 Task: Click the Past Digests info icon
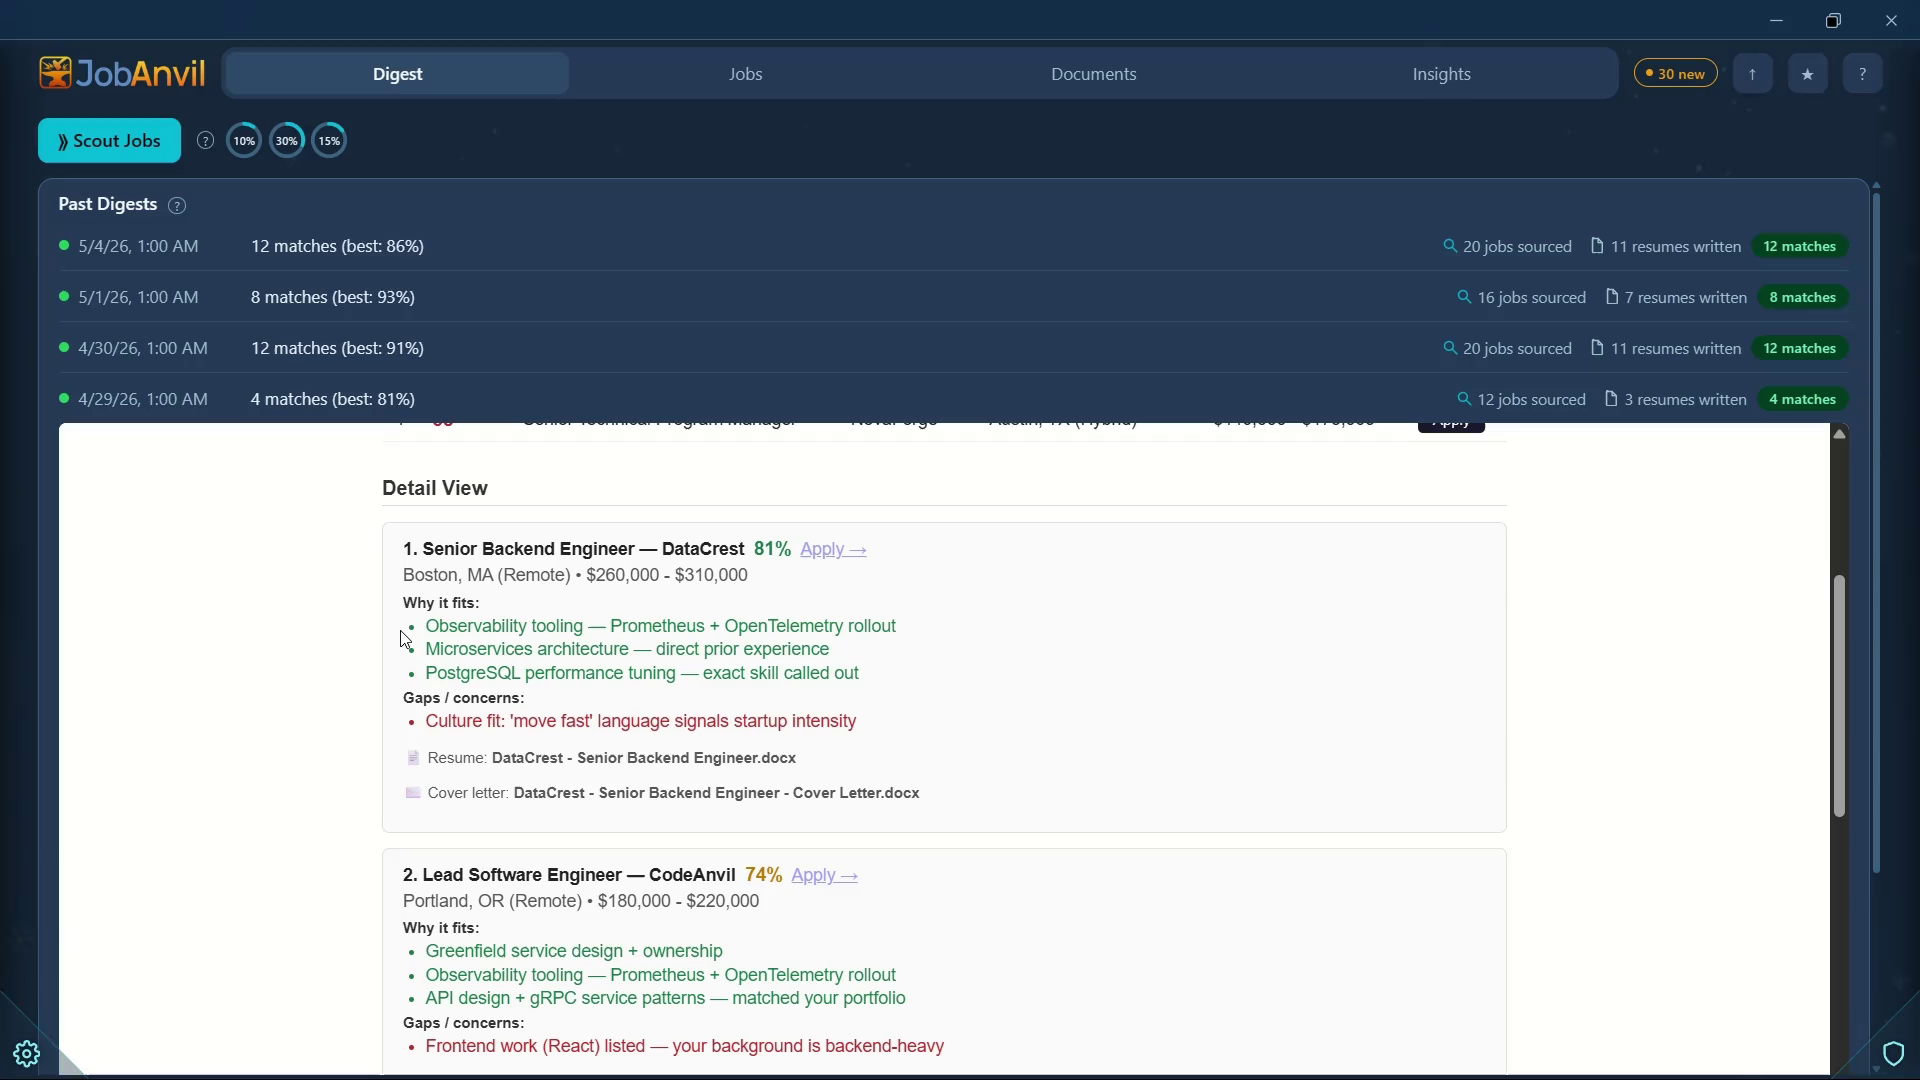[x=177, y=205]
